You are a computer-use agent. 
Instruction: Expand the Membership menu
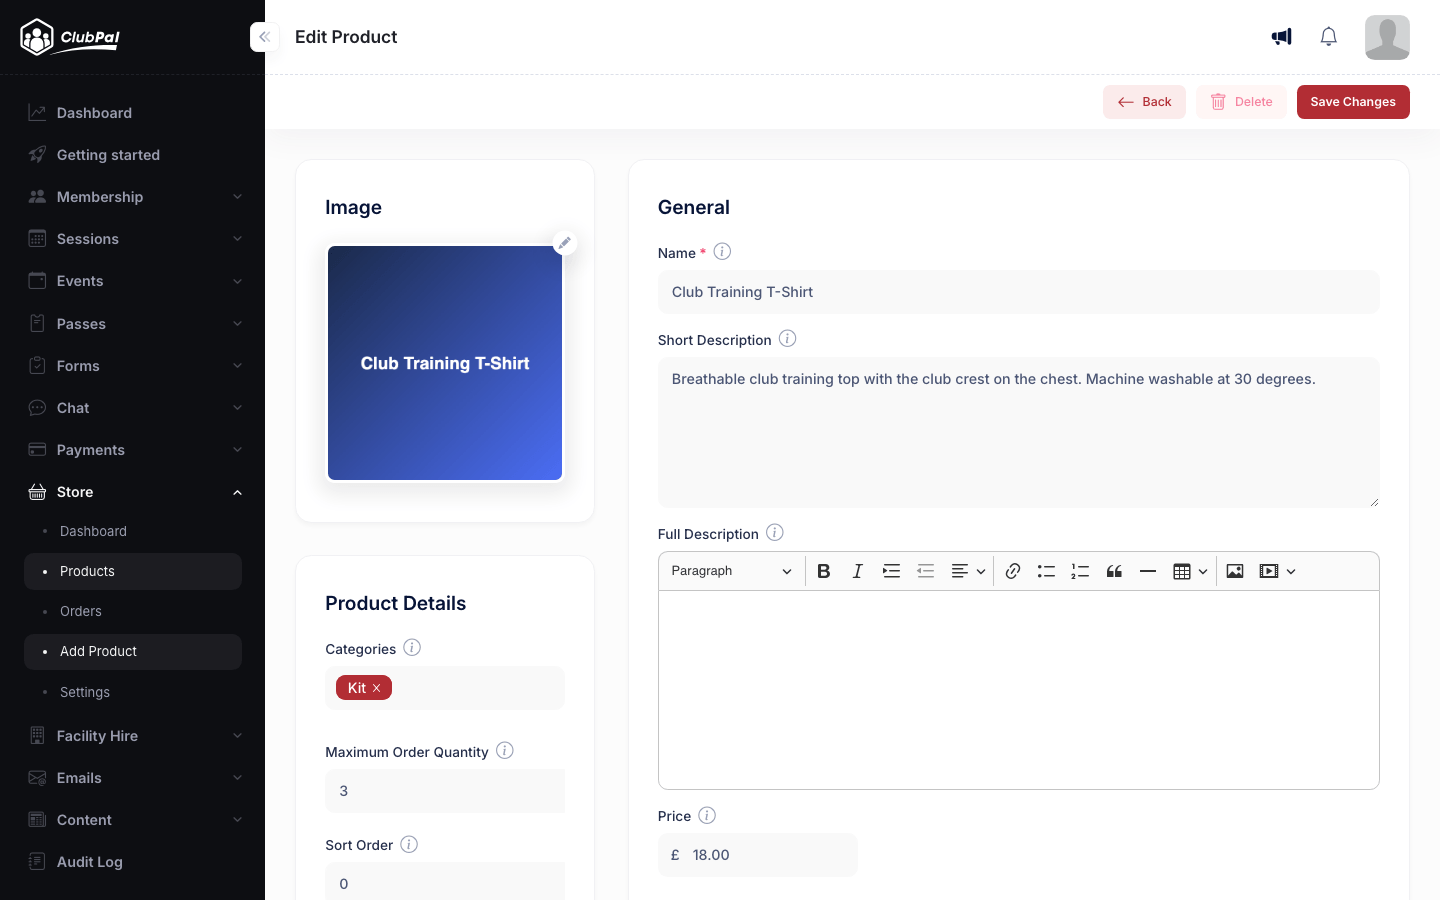click(x=133, y=197)
